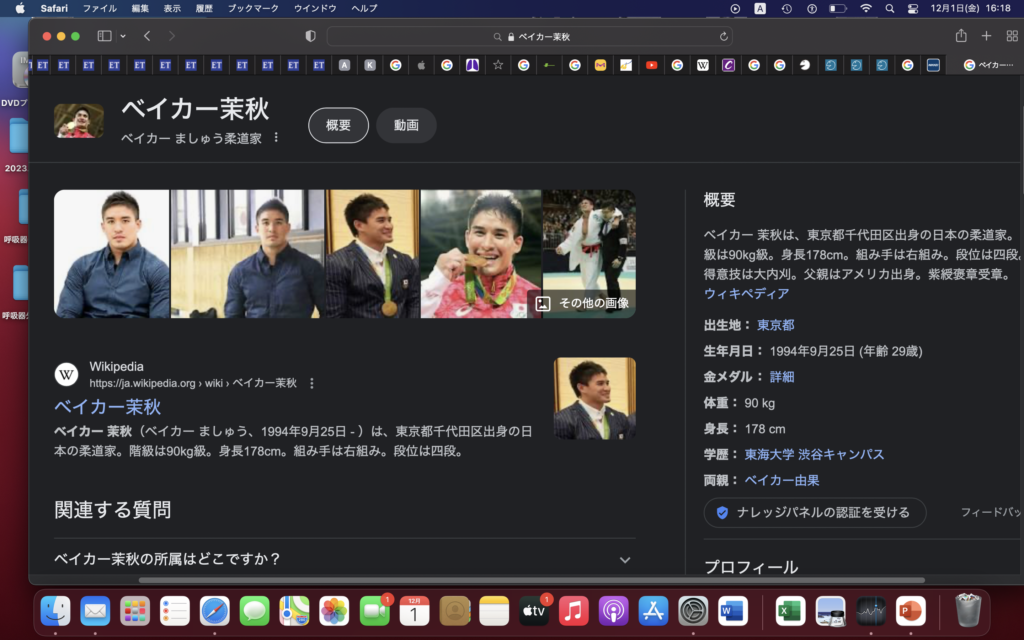Open Excel from the Dock
Viewport: 1024px width, 640px height.
tap(790, 610)
